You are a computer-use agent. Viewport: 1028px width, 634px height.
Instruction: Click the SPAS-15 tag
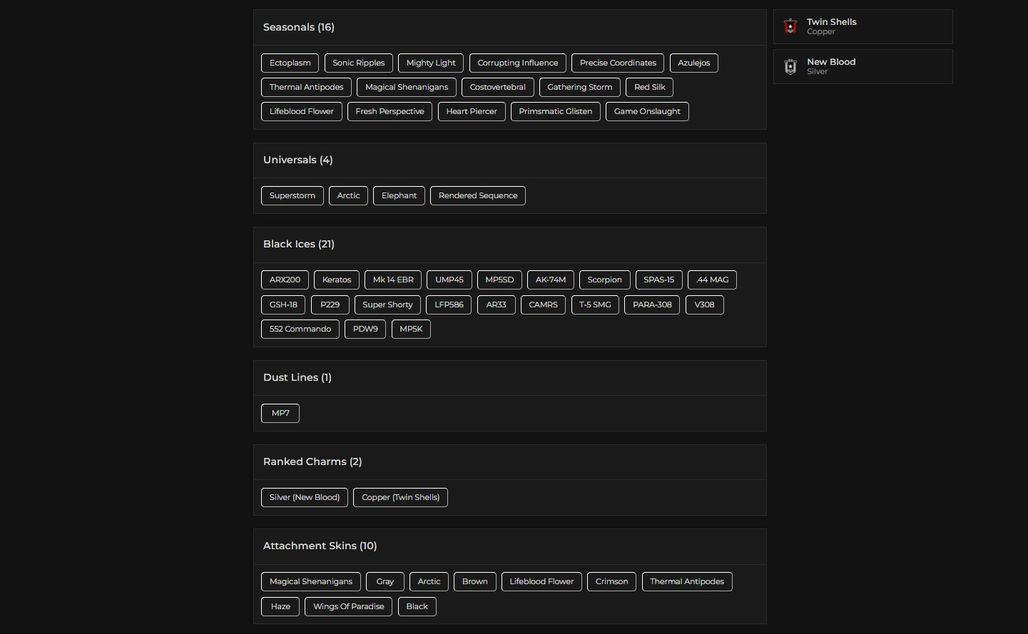pyautogui.click(x=659, y=280)
